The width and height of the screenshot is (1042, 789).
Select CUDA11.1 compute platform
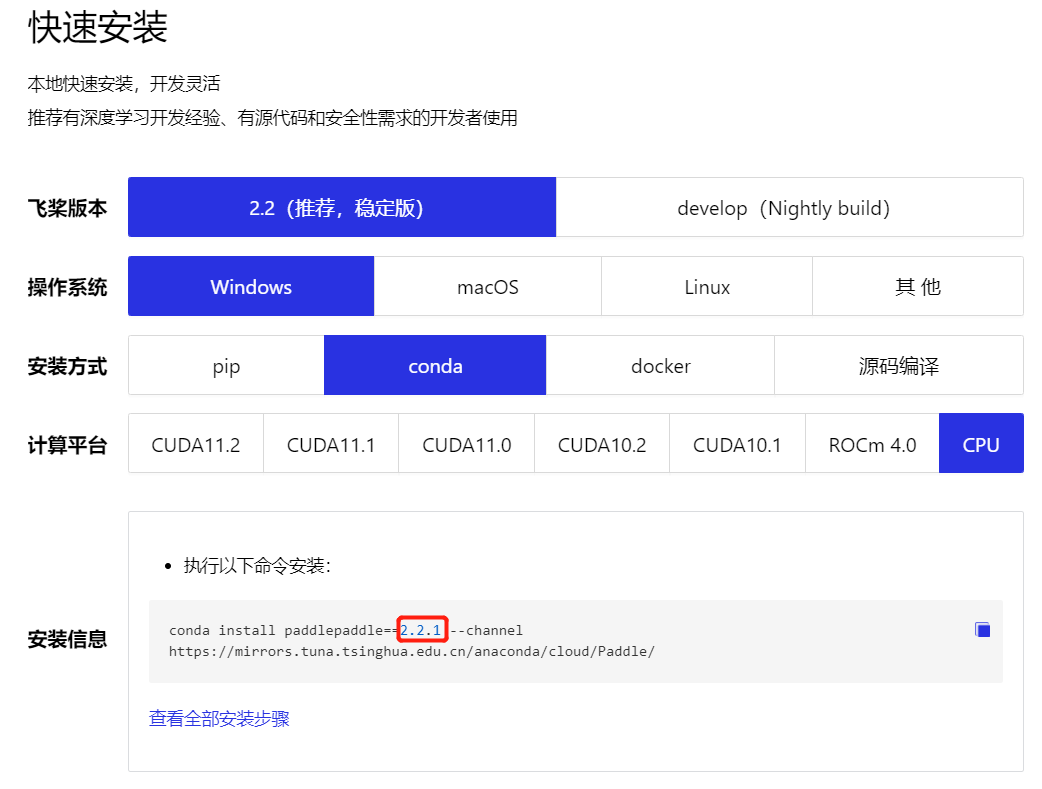click(330, 443)
